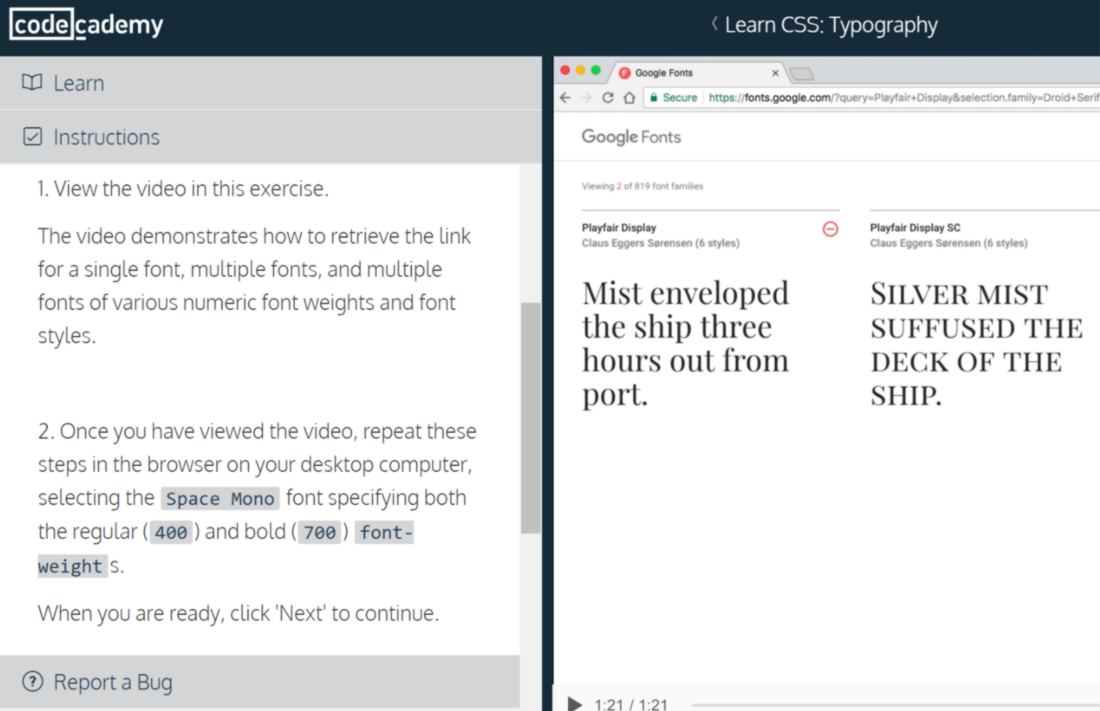Click the browser back arrow
Screen dimensions: 1100x711
tap(565, 98)
